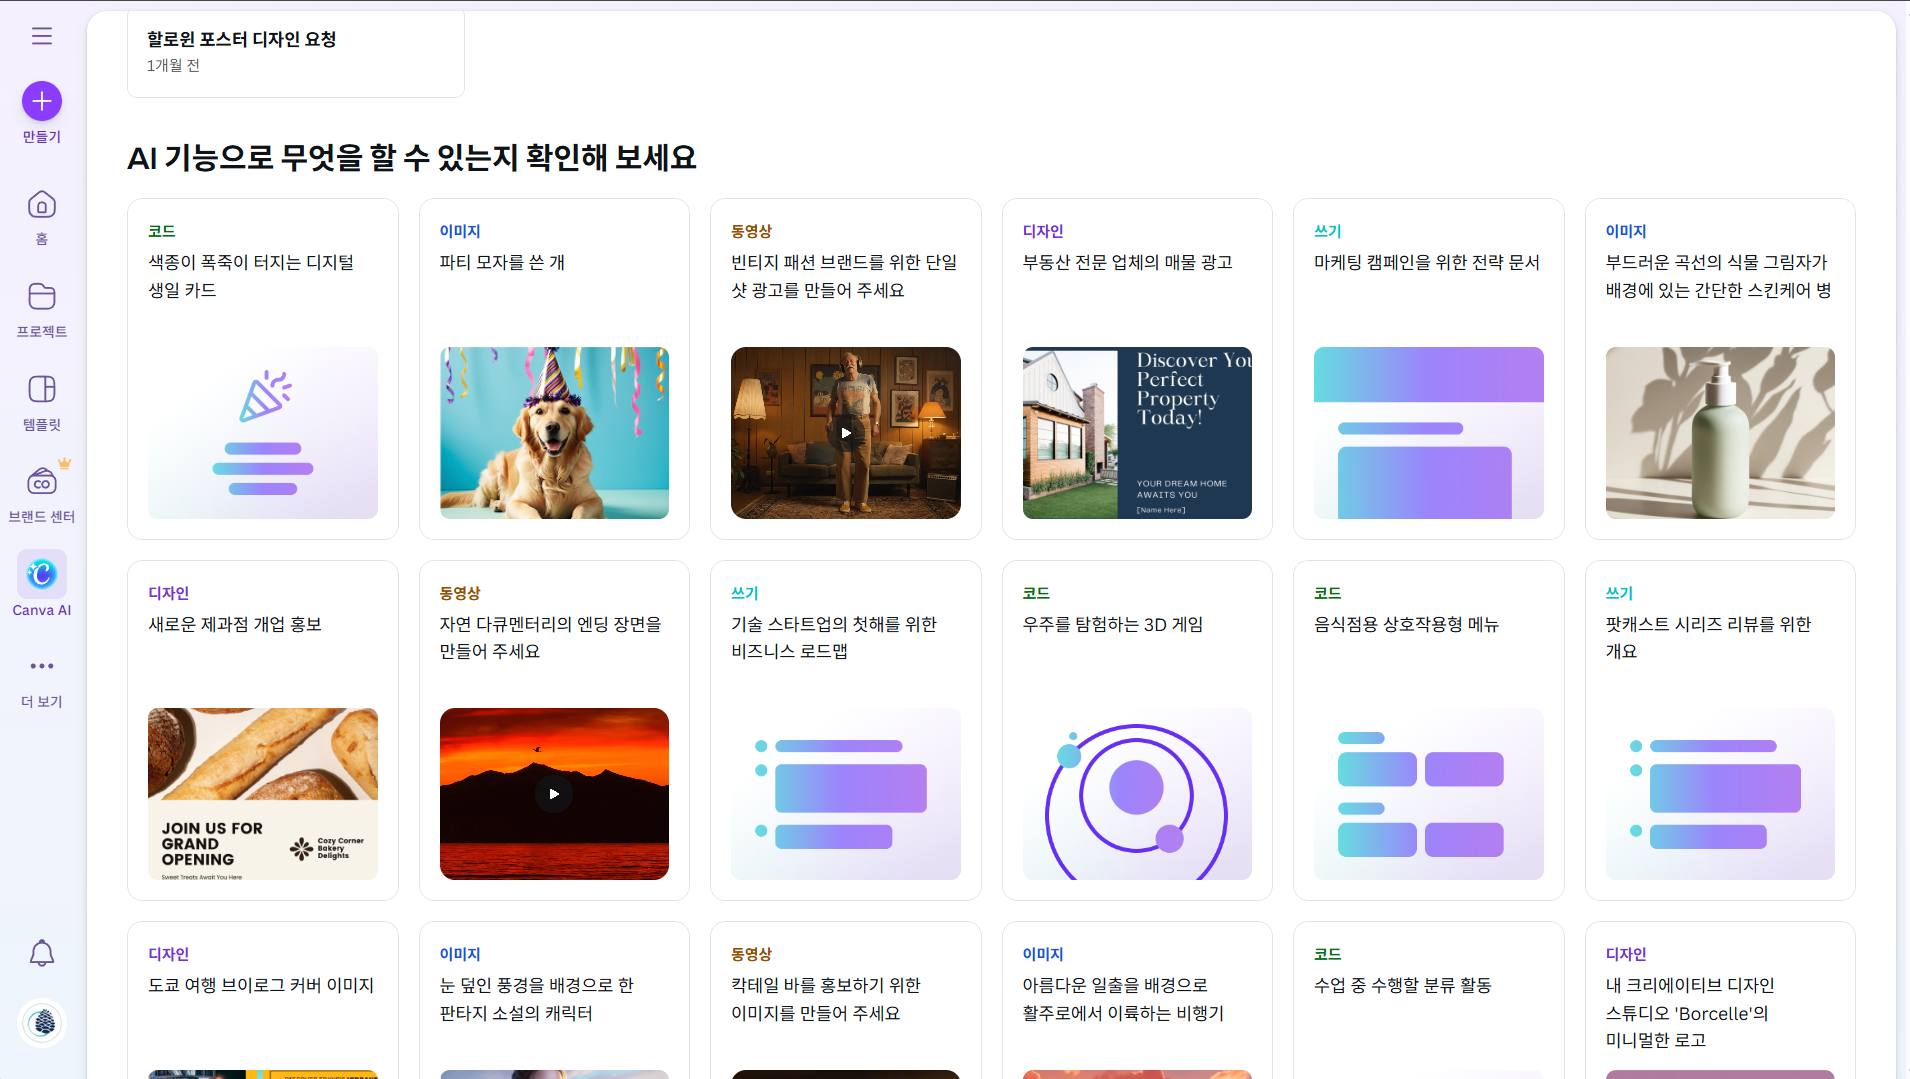1910x1079 pixels.
Task: Choose the 스킨케어 병 image prompt
Action: point(1720,369)
